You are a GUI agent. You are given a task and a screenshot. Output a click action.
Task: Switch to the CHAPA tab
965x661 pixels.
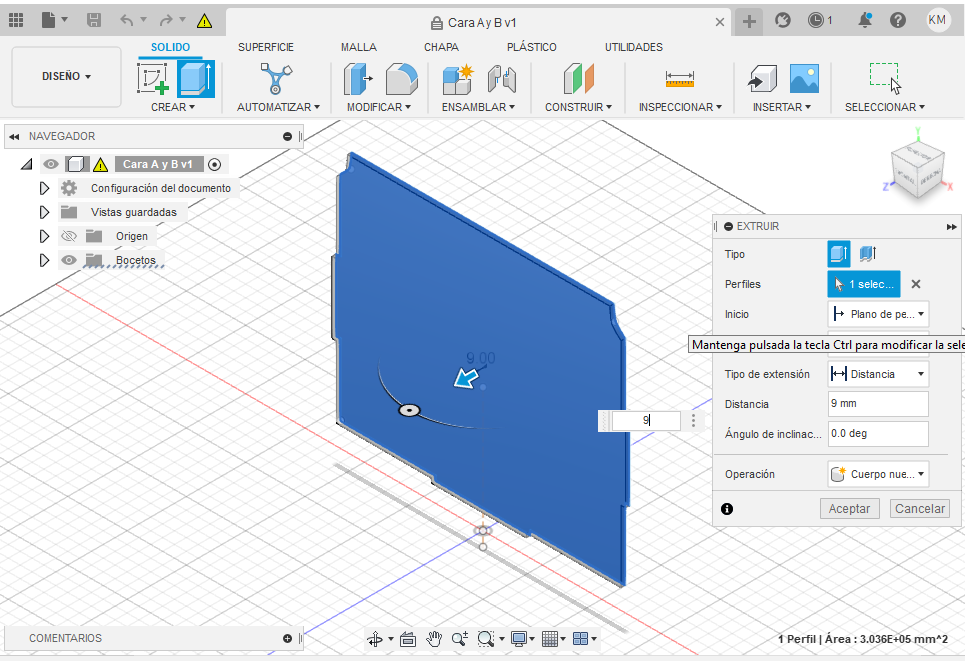[441, 46]
